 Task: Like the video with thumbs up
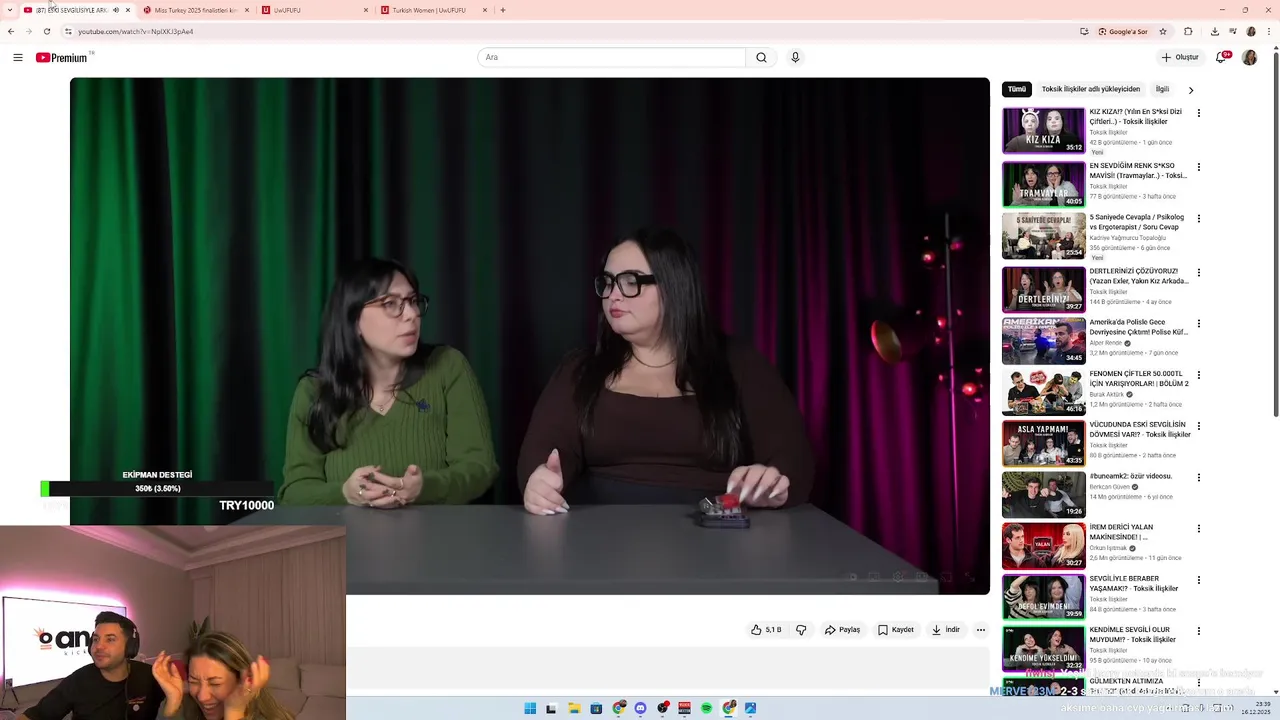[x=766, y=630]
